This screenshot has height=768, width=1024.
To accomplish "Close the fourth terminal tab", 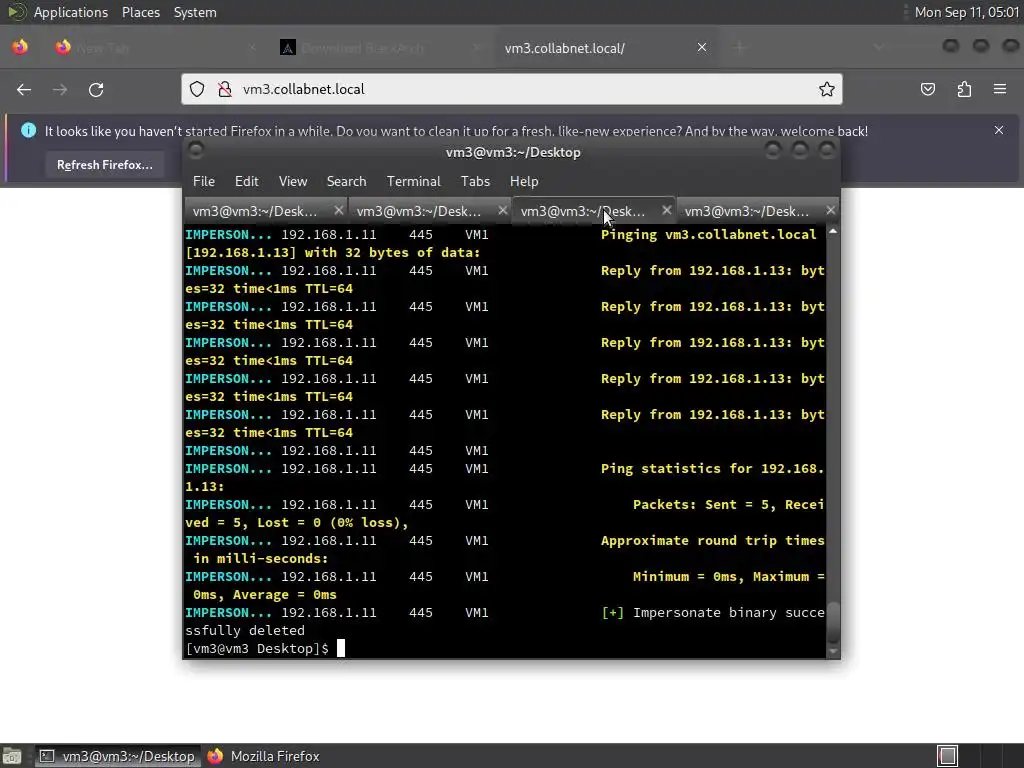I will 830,210.
